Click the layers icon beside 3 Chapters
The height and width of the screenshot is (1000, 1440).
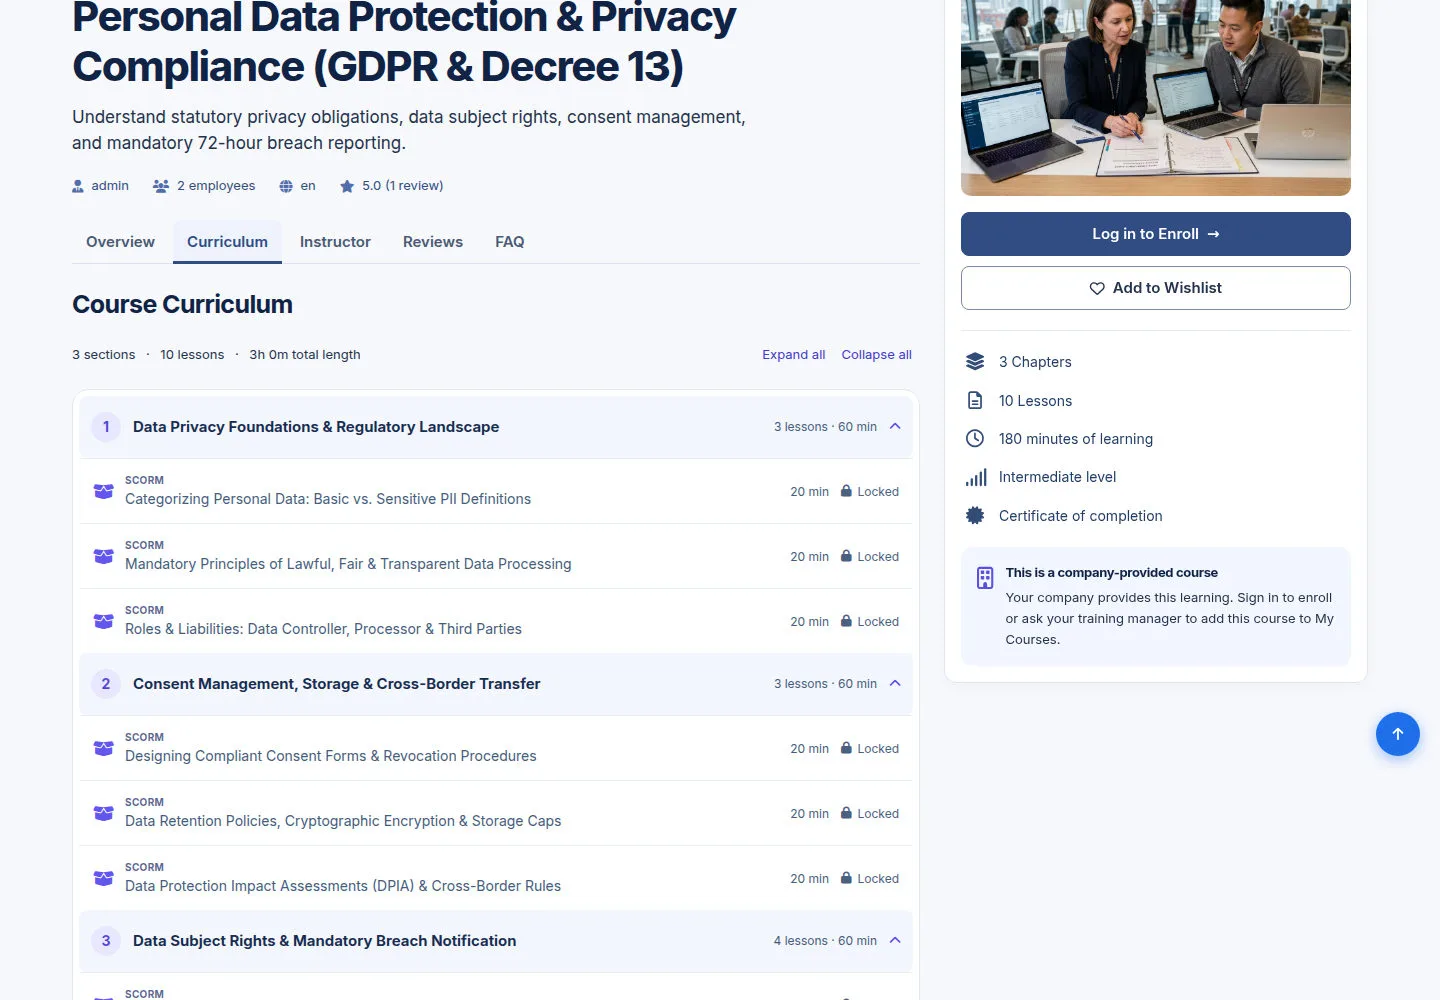(975, 362)
